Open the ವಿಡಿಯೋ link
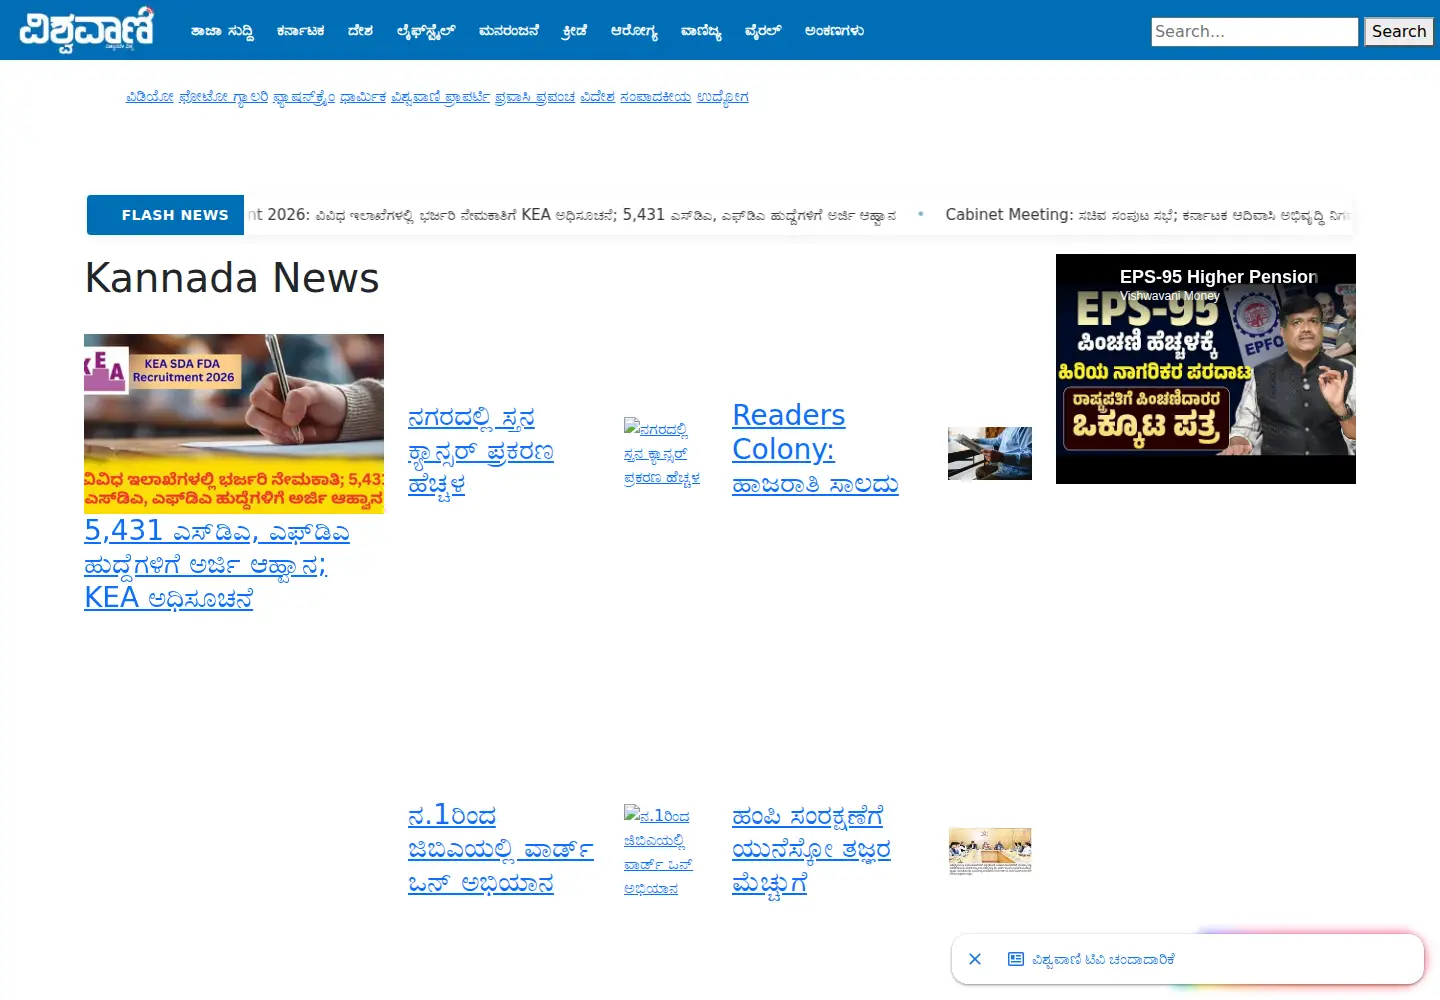 [150, 97]
